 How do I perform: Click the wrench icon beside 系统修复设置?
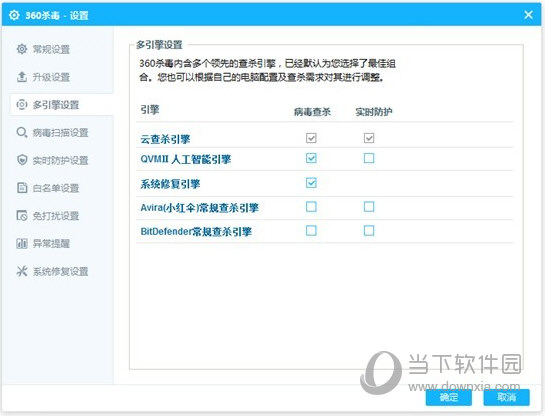22,271
